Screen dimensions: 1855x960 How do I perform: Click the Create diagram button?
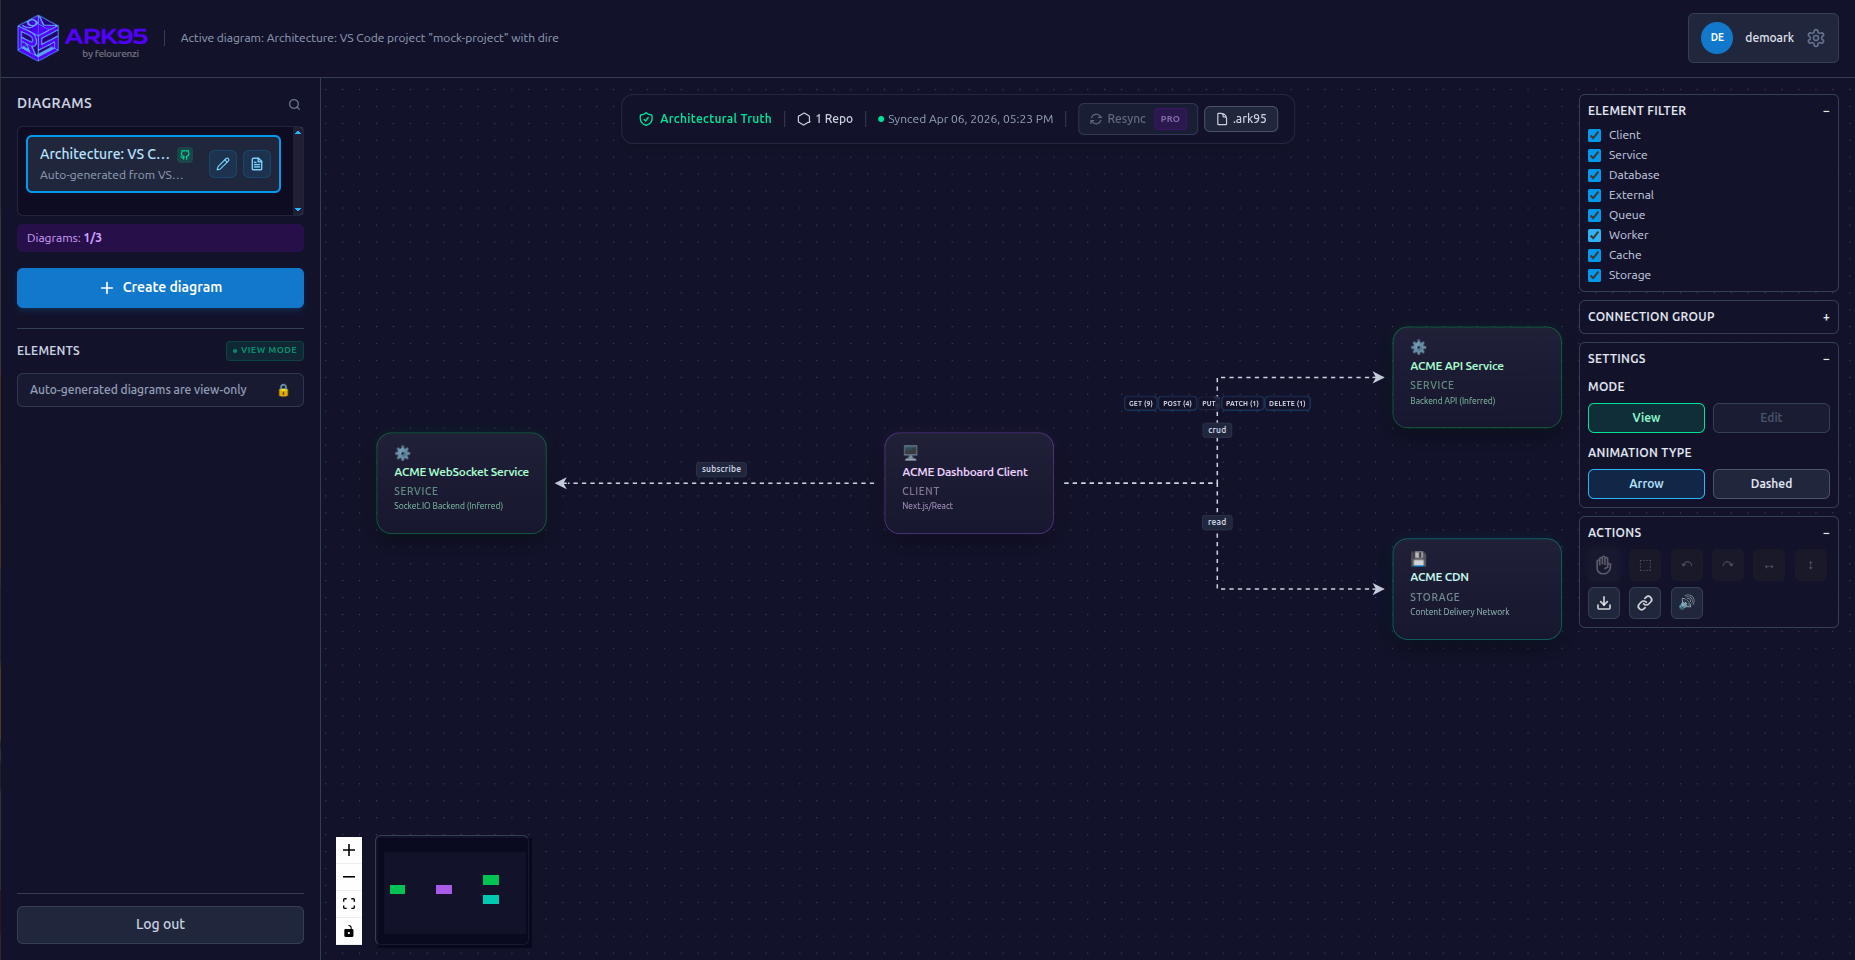[x=160, y=287]
